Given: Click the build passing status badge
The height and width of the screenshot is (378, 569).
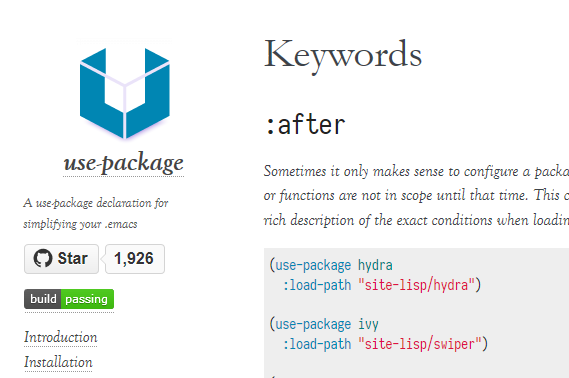Looking at the screenshot, I should [69, 299].
